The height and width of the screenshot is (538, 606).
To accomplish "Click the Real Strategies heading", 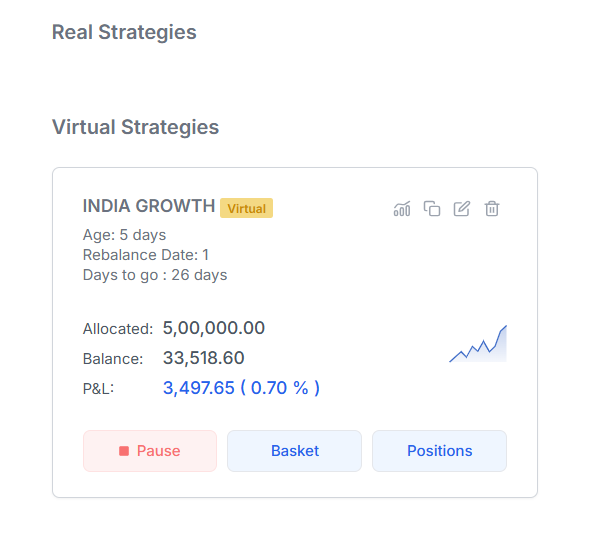I will pyautogui.click(x=124, y=32).
